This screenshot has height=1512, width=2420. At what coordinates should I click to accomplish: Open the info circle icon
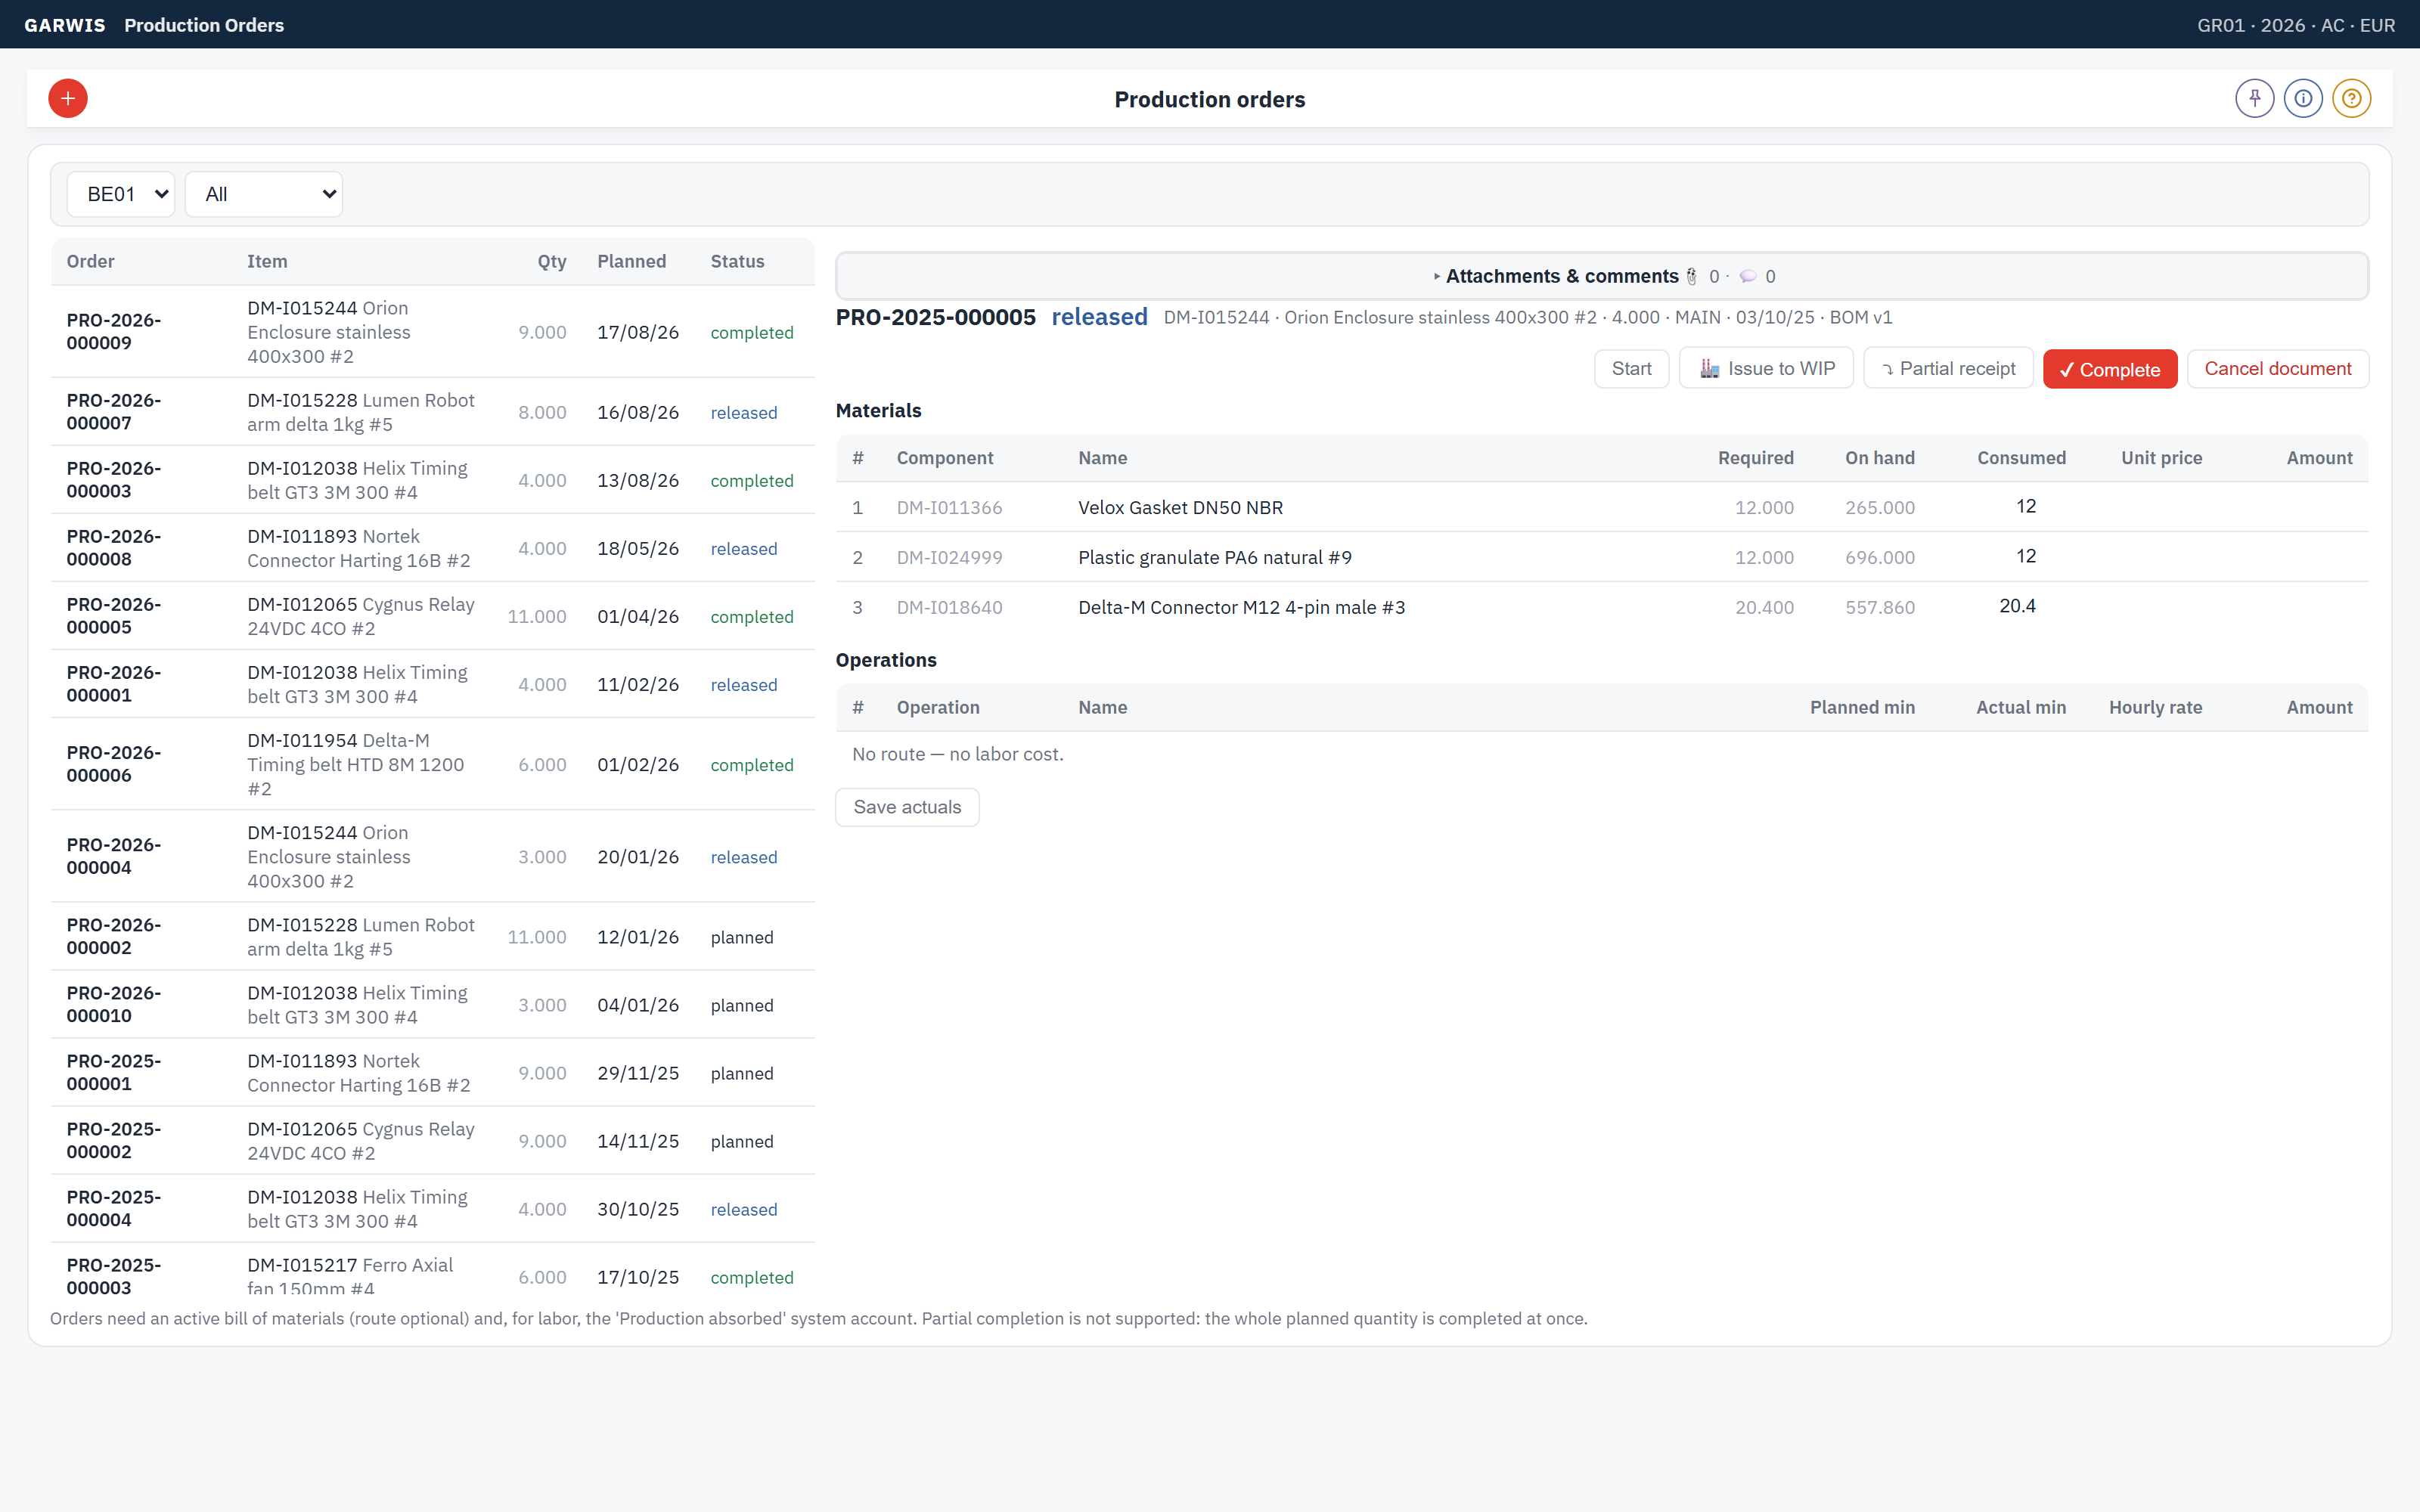[2303, 98]
